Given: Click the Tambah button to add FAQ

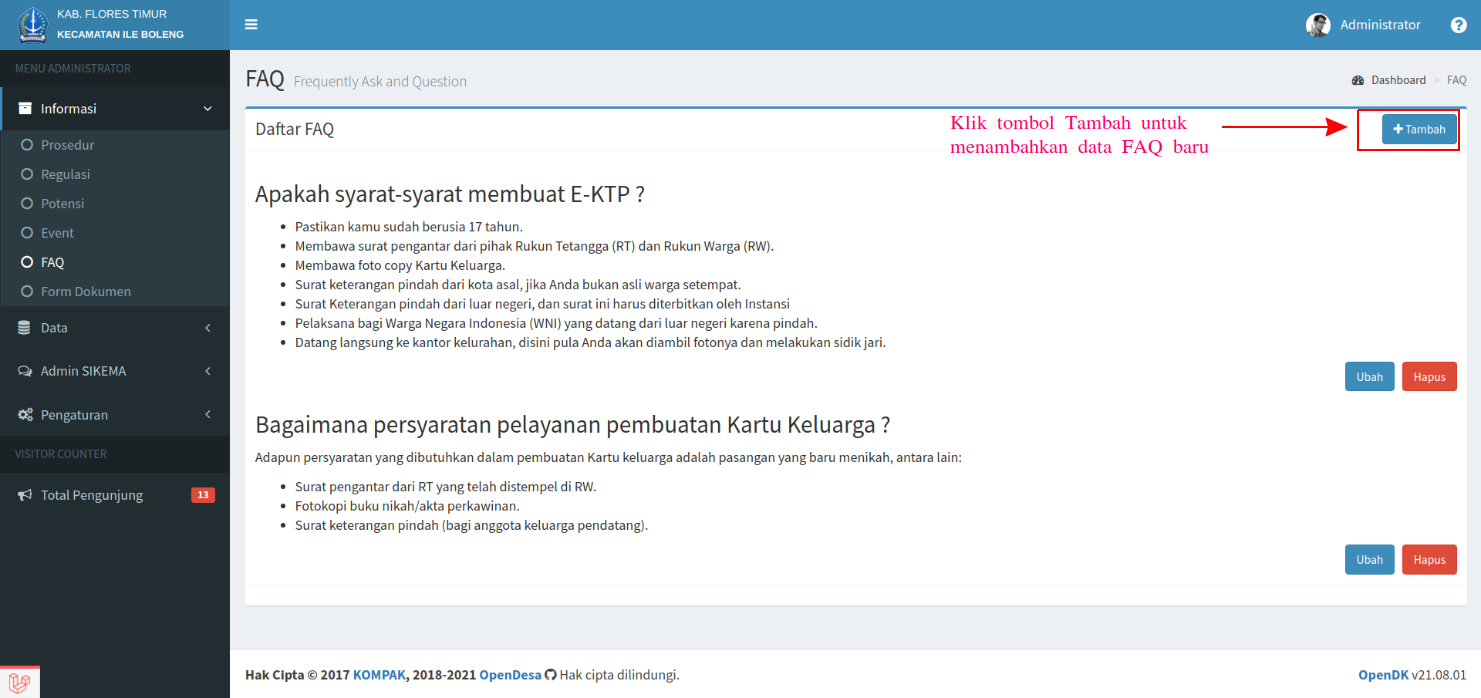Looking at the screenshot, I should click(1419, 128).
